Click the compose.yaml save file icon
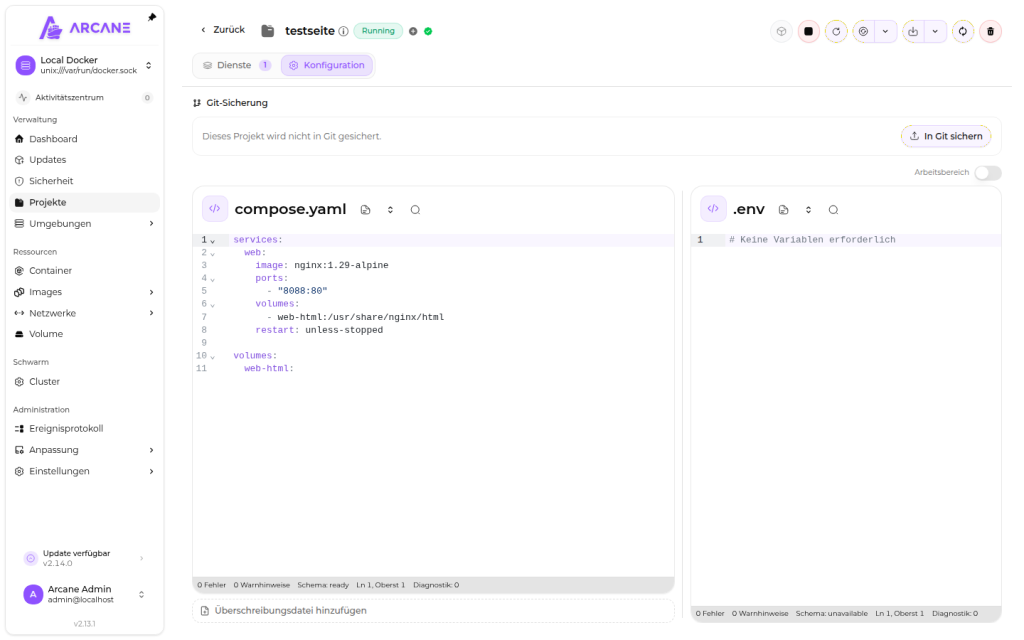This screenshot has width=1024, height=640. point(365,210)
